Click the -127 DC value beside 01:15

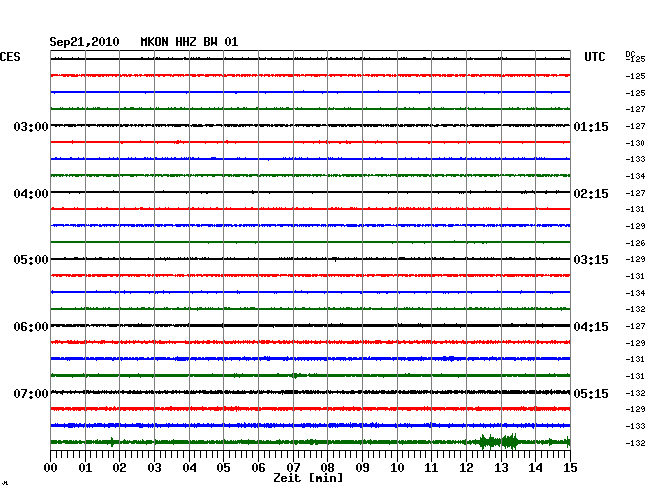(635, 126)
